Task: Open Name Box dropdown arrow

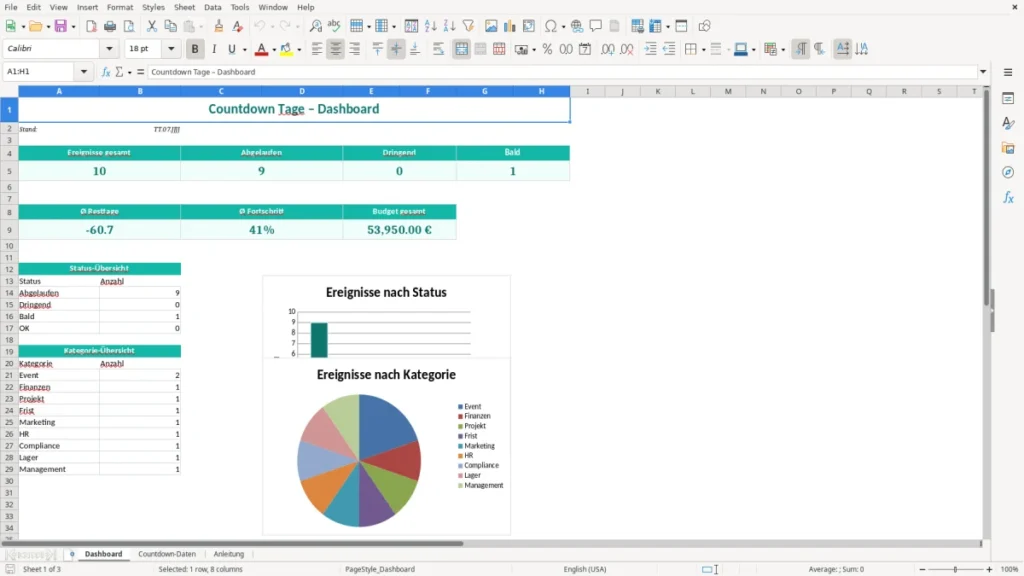Action: (x=84, y=72)
